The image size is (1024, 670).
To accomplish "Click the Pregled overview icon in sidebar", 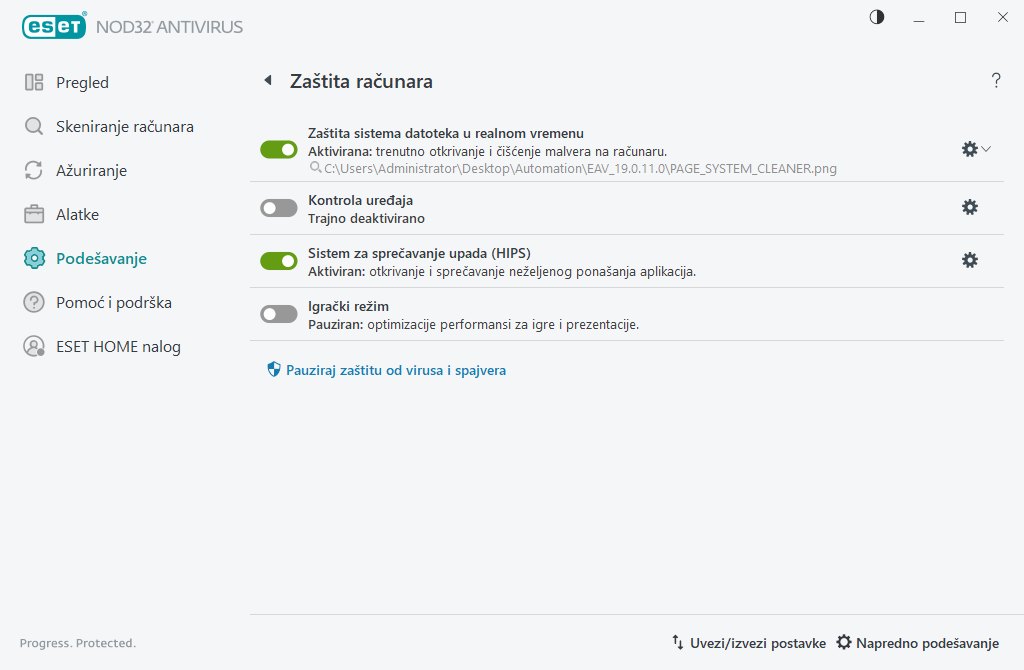I will pos(34,83).
